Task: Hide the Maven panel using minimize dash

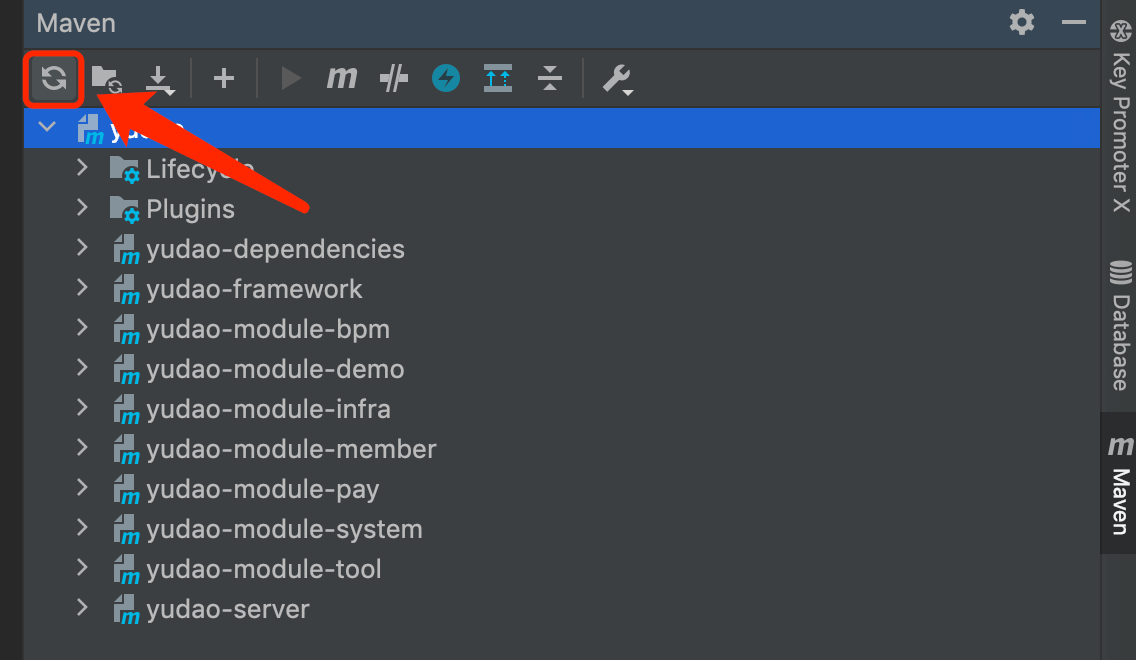Action: [x=1074, y=22]
